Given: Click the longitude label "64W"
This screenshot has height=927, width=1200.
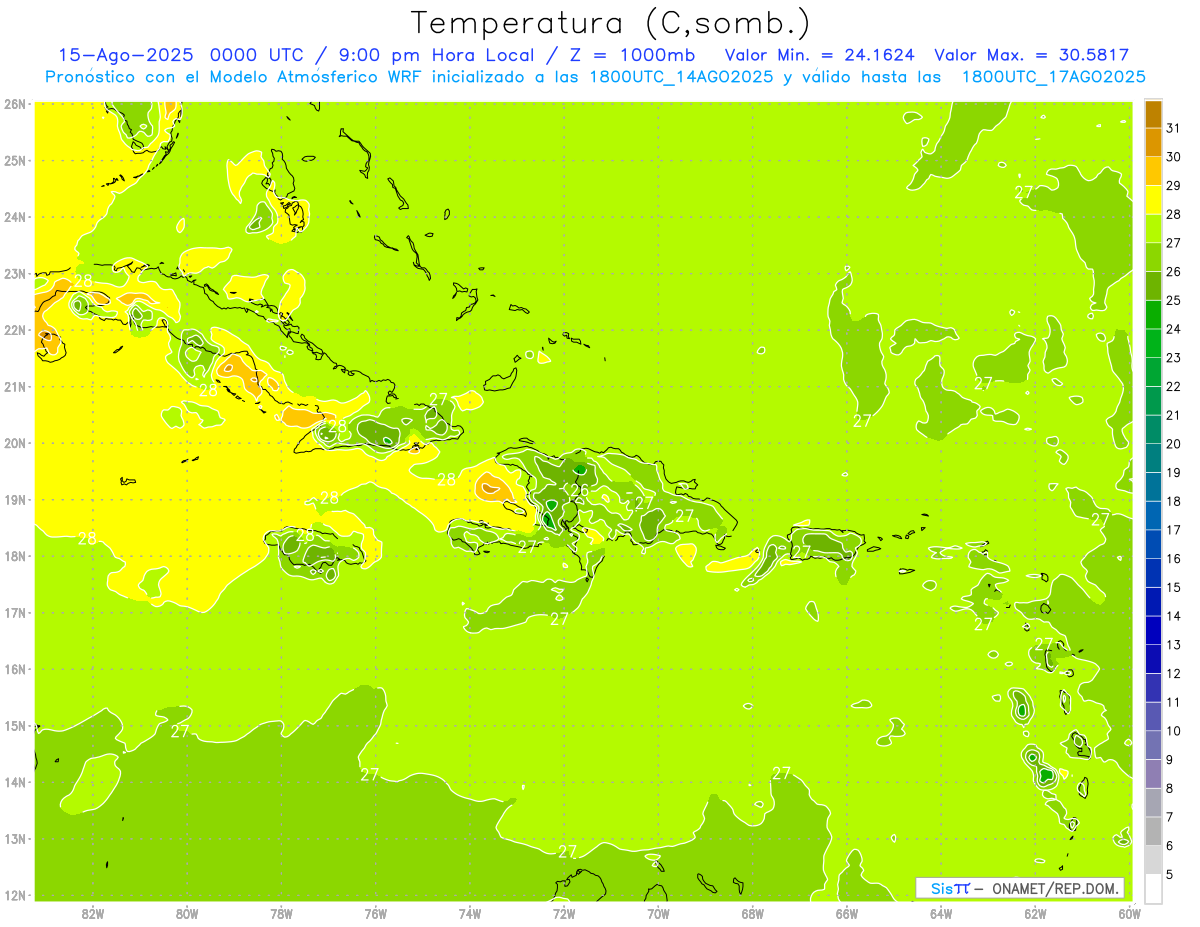Looking at the screenshot, I should click(941, 913).
